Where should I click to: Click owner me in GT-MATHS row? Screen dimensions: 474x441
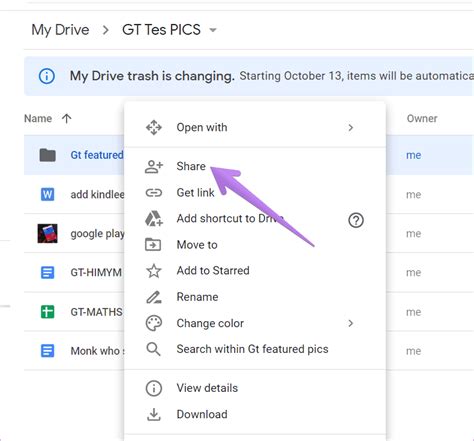point(413,312)
